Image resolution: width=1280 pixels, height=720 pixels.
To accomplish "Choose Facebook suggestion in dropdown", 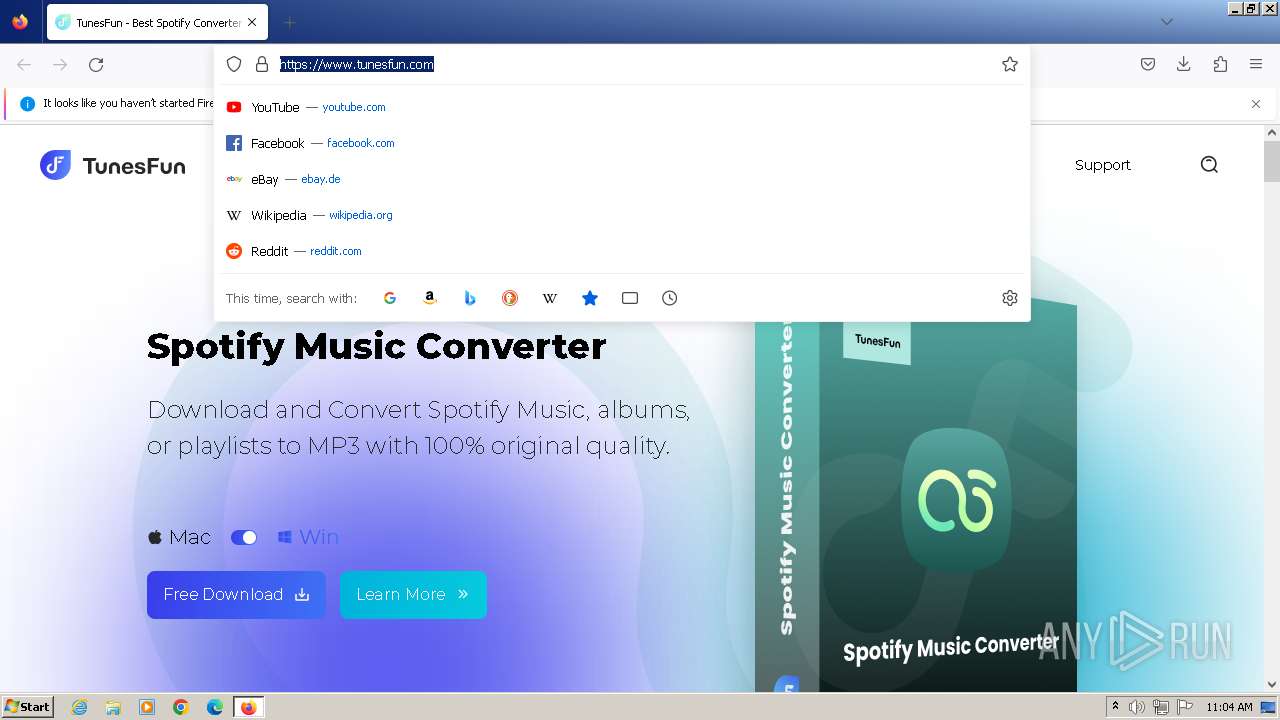I will click(x=622, y=143).
